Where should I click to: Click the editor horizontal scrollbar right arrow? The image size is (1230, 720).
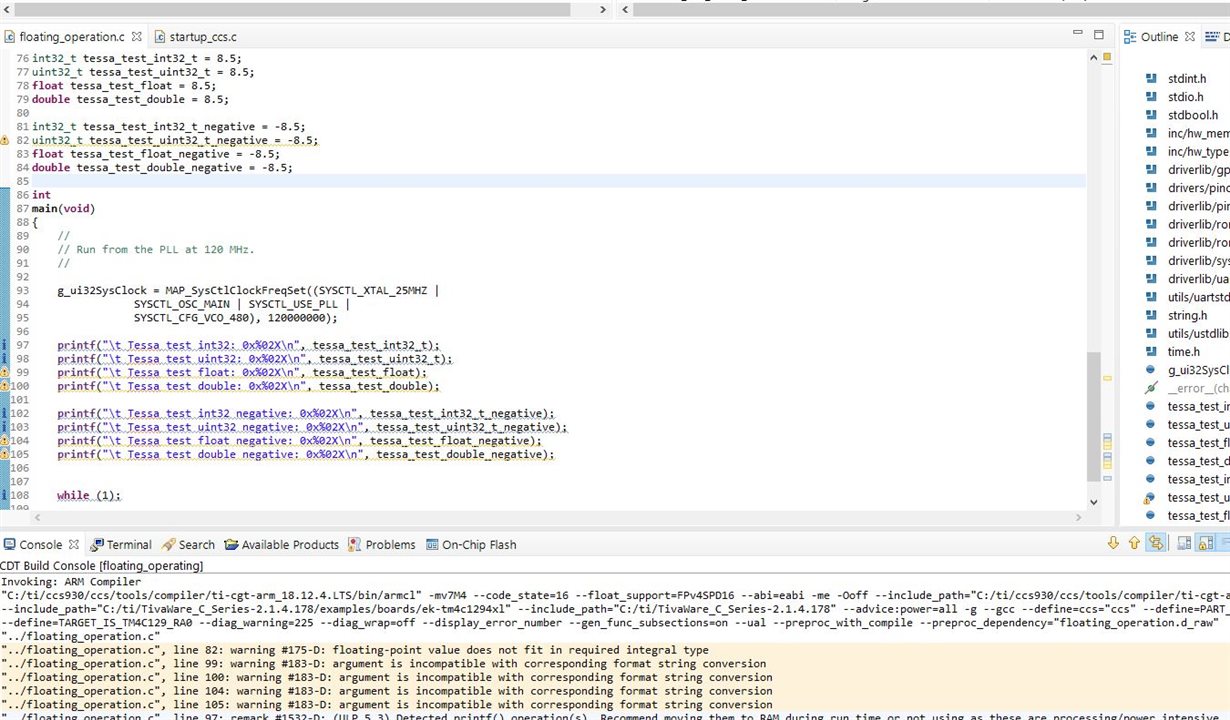click(1078, 517)
